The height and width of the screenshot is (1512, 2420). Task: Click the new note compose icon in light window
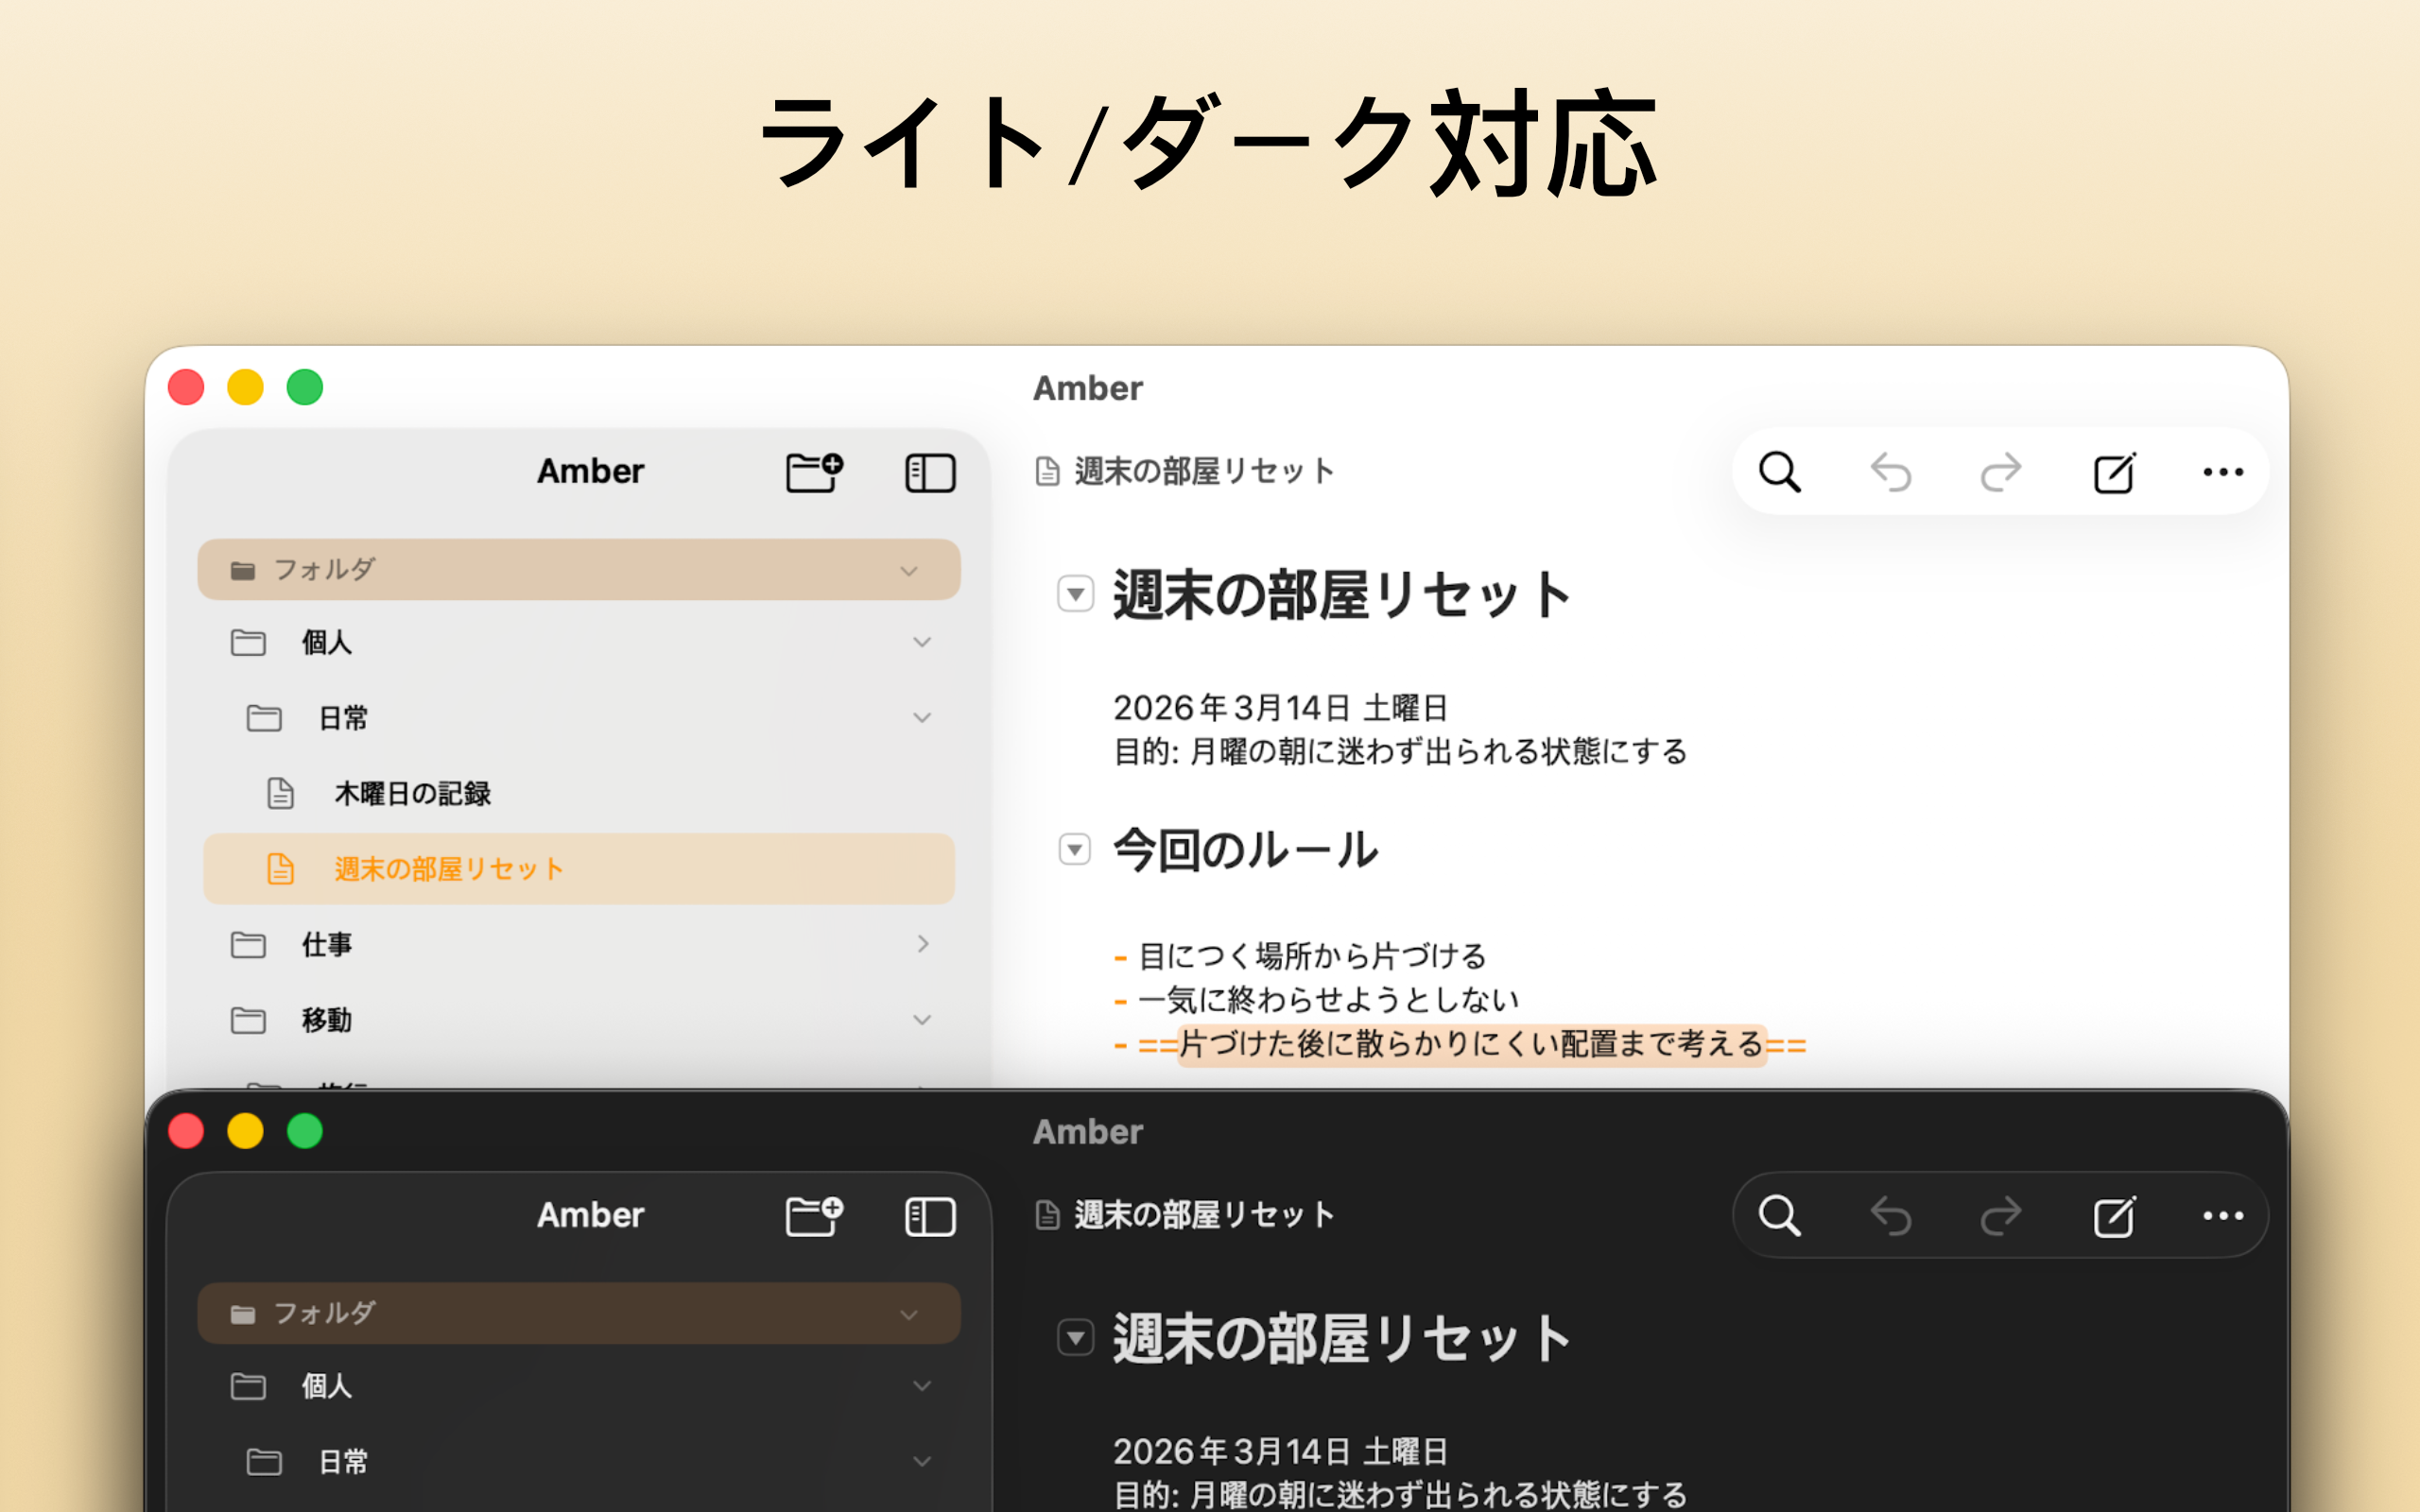(2113, 472)
